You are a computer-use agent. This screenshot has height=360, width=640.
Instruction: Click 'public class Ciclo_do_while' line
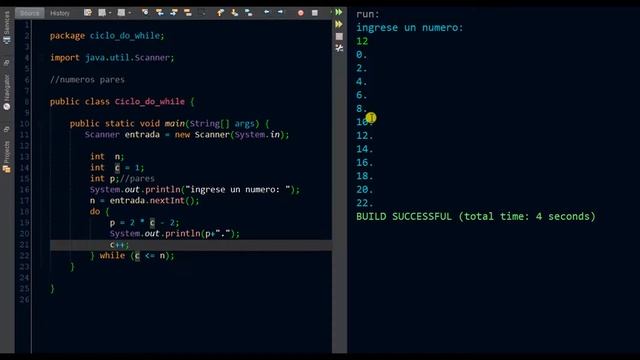(122, 102)
